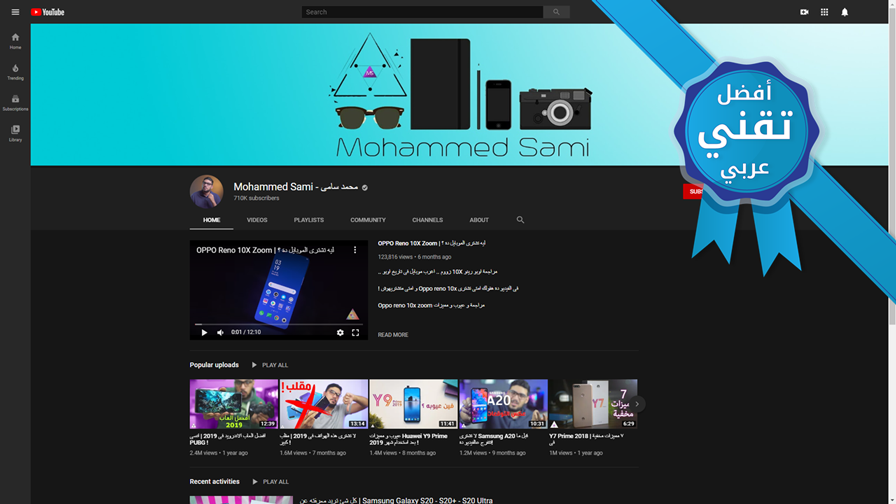Open the Library sidebar icon
The width and height of the screenshot is (896, 504).
pyautogui.click(x=15, y=134)
